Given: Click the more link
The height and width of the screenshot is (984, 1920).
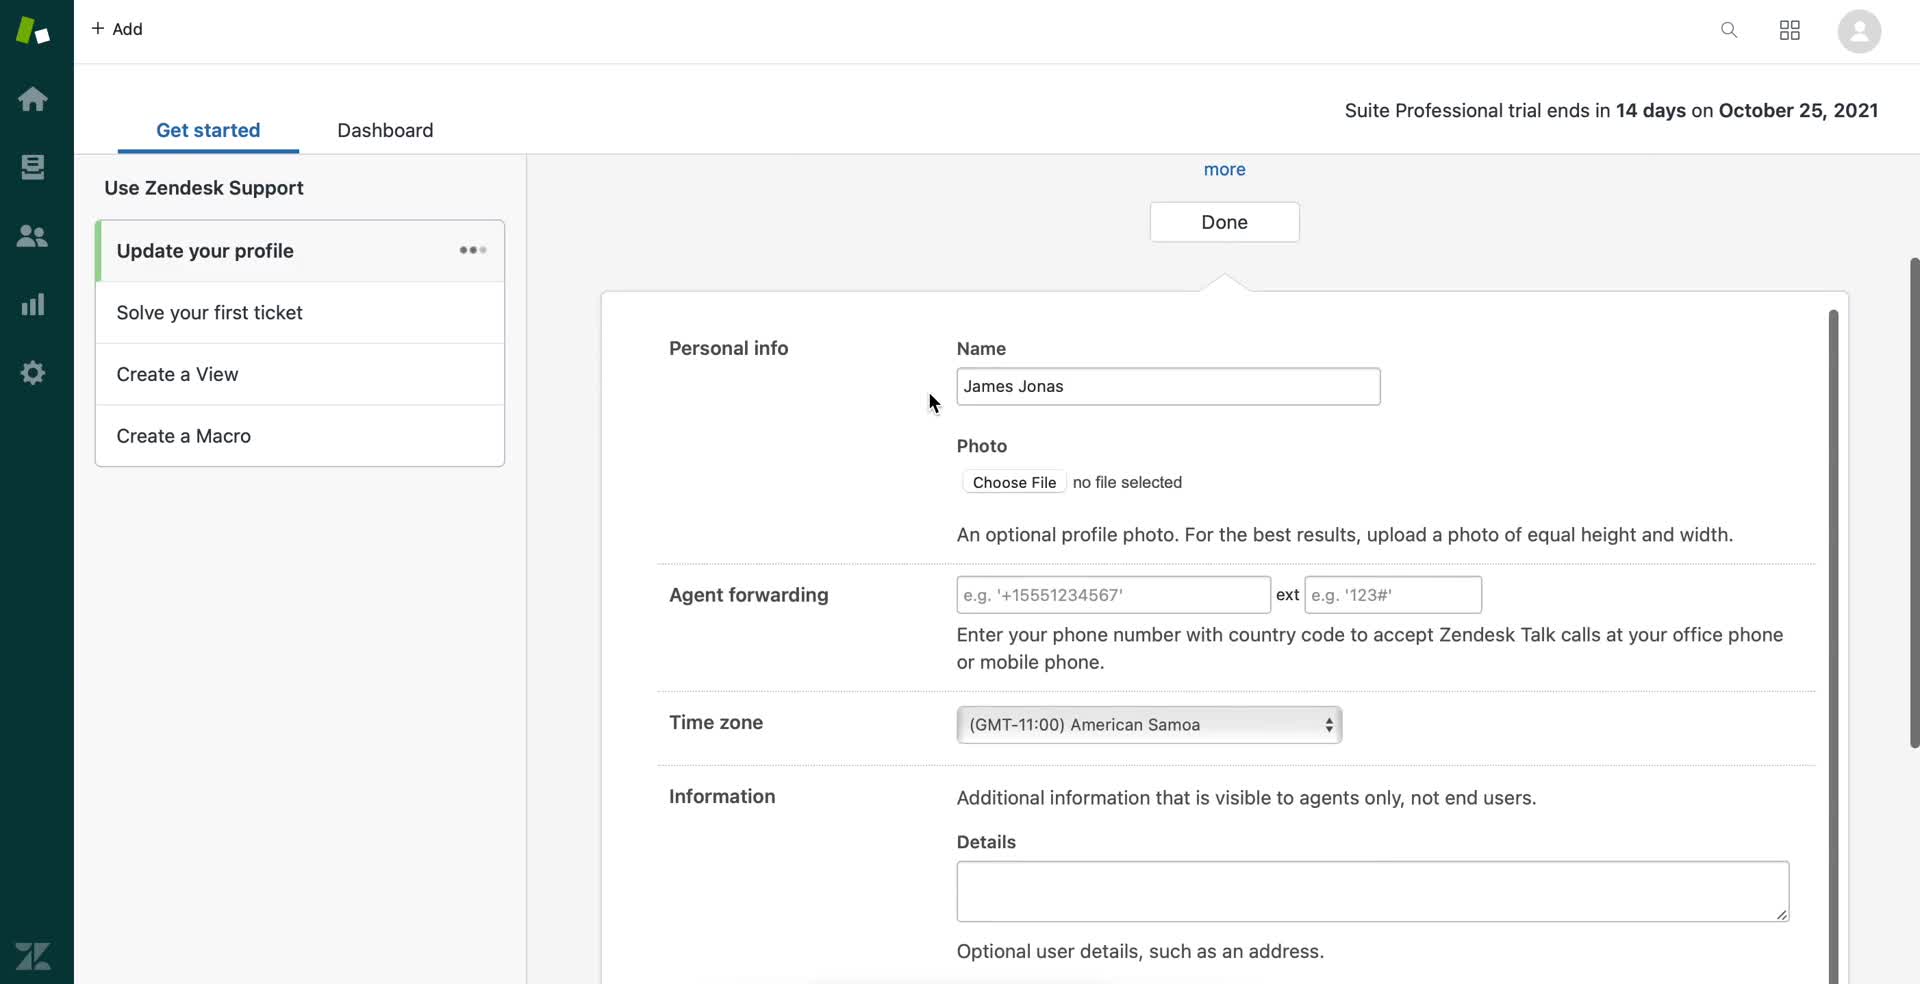Looking at the screenshot, I should 1224,169.
